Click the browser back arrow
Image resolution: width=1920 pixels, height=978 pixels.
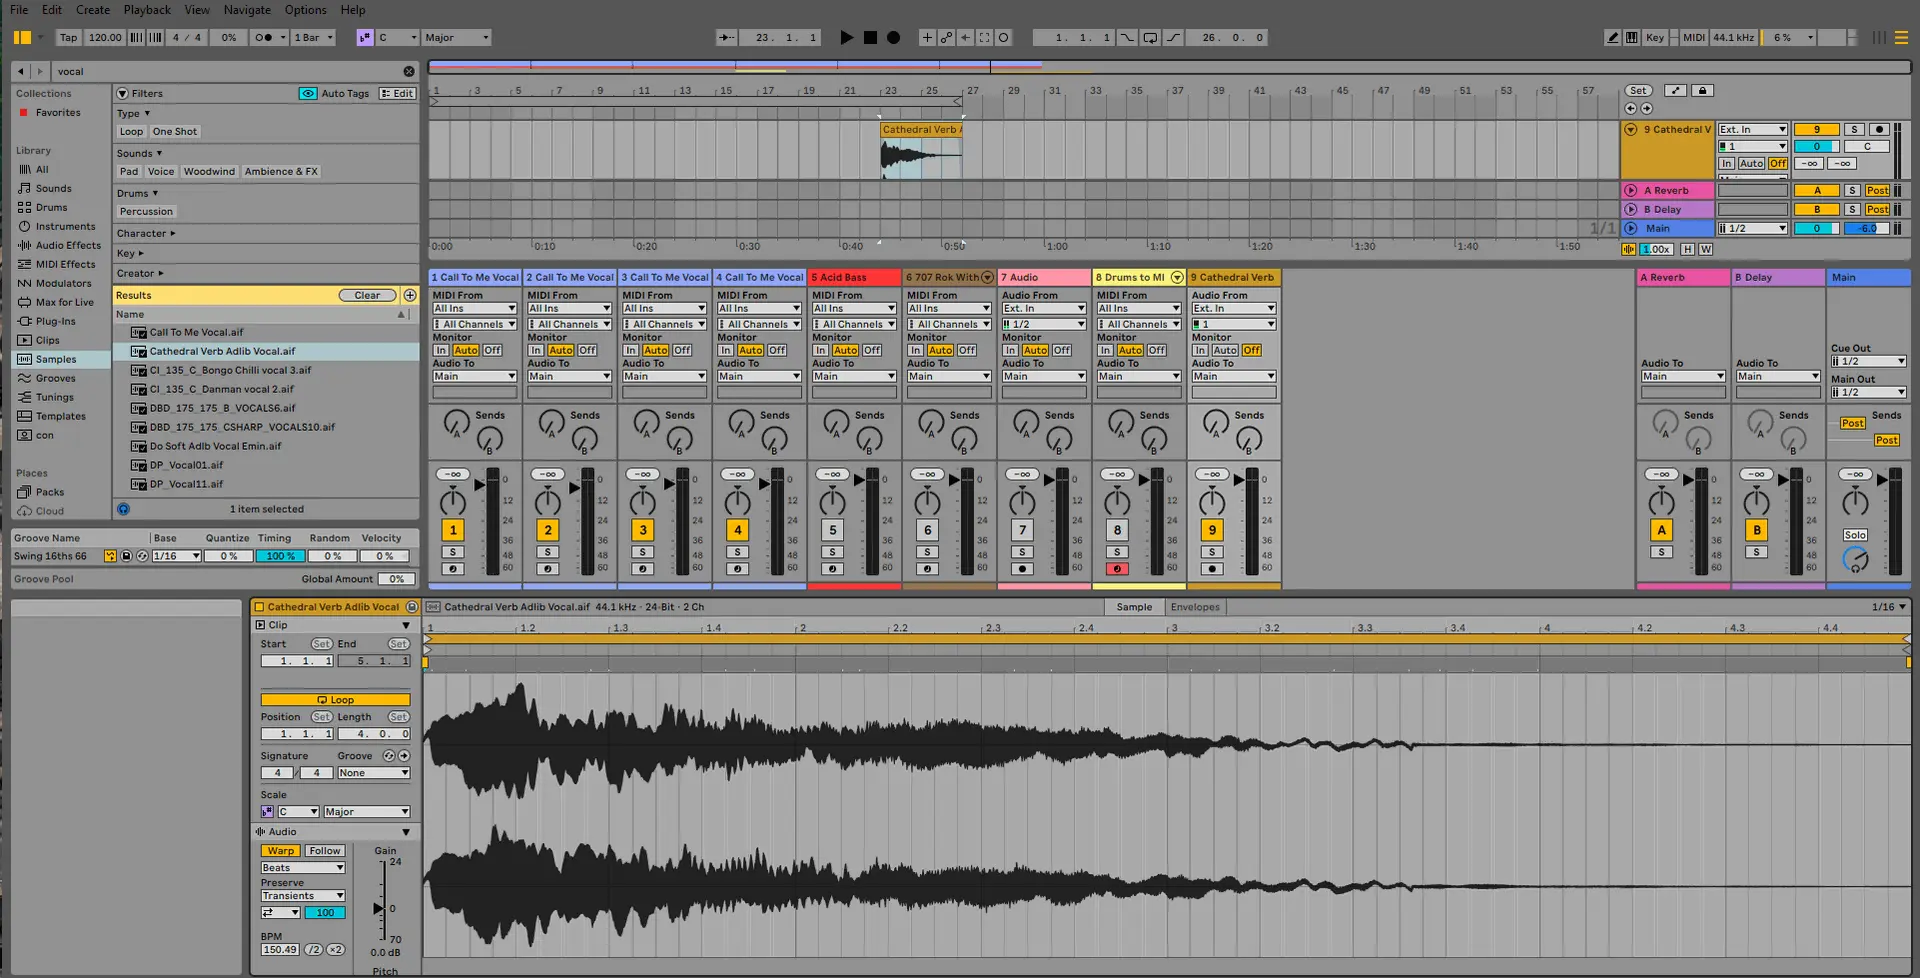21,71
